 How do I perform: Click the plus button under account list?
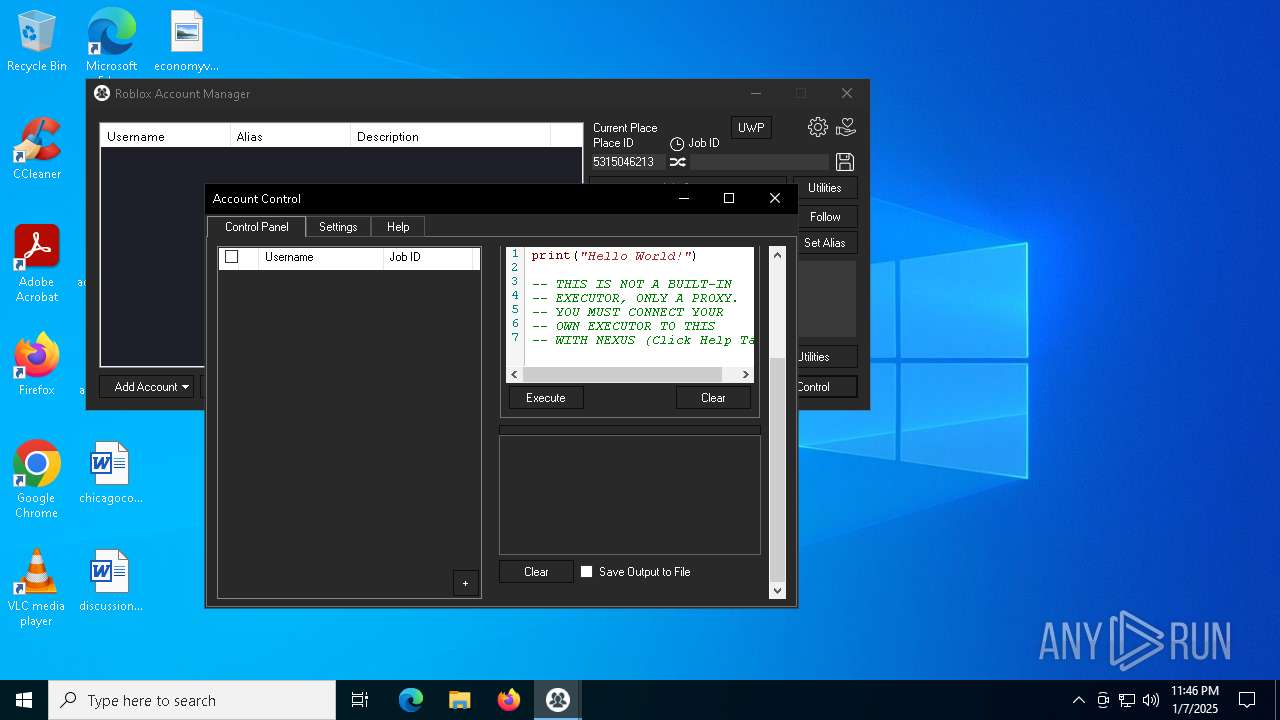[x=465, y=583]
